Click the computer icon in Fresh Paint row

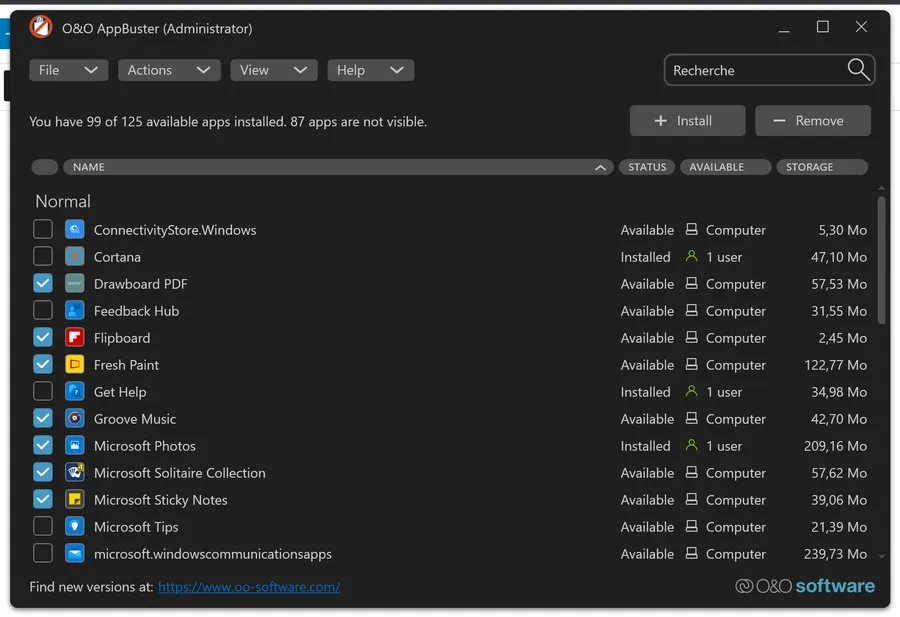[692, 364]
